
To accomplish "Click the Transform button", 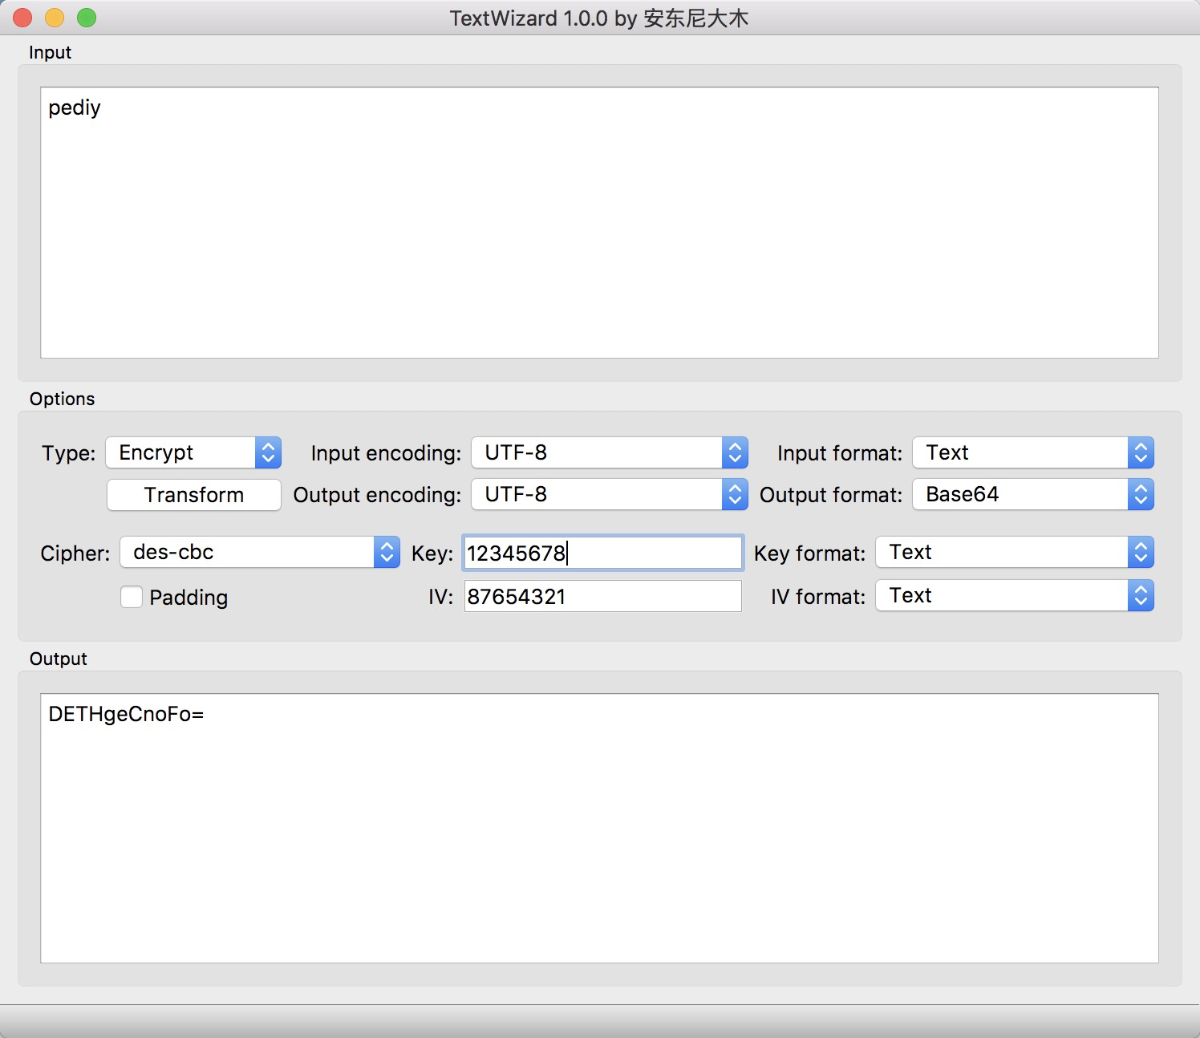I will tap(194, 495).
